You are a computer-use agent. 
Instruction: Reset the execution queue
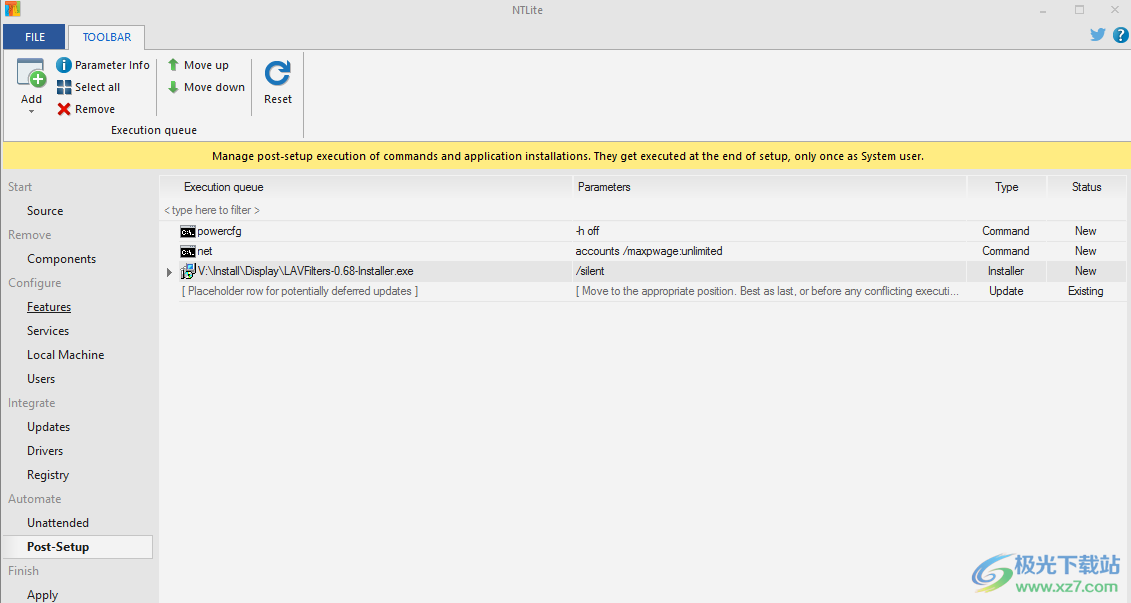[278, 82]
